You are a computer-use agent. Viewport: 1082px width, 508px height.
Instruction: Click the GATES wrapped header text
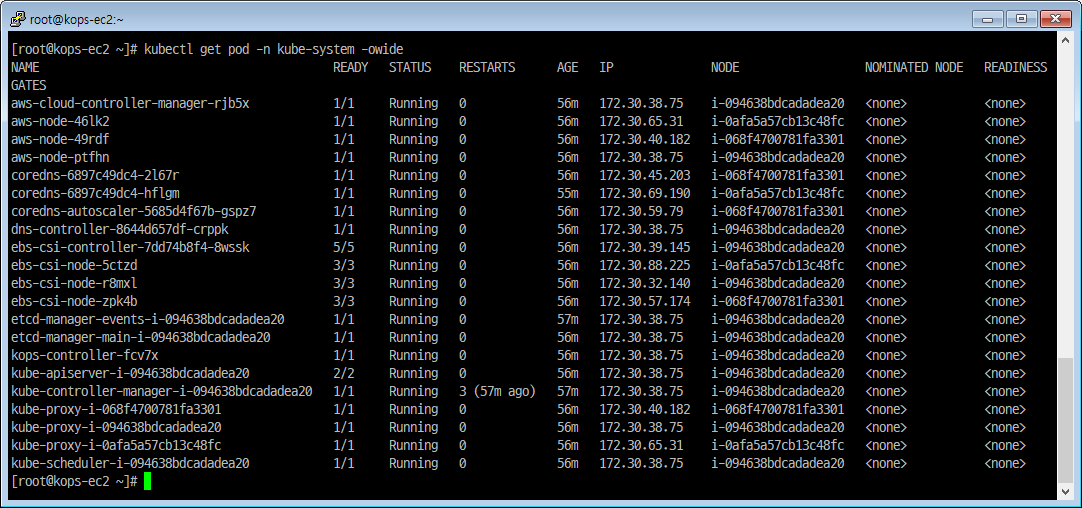click(29, 86)
